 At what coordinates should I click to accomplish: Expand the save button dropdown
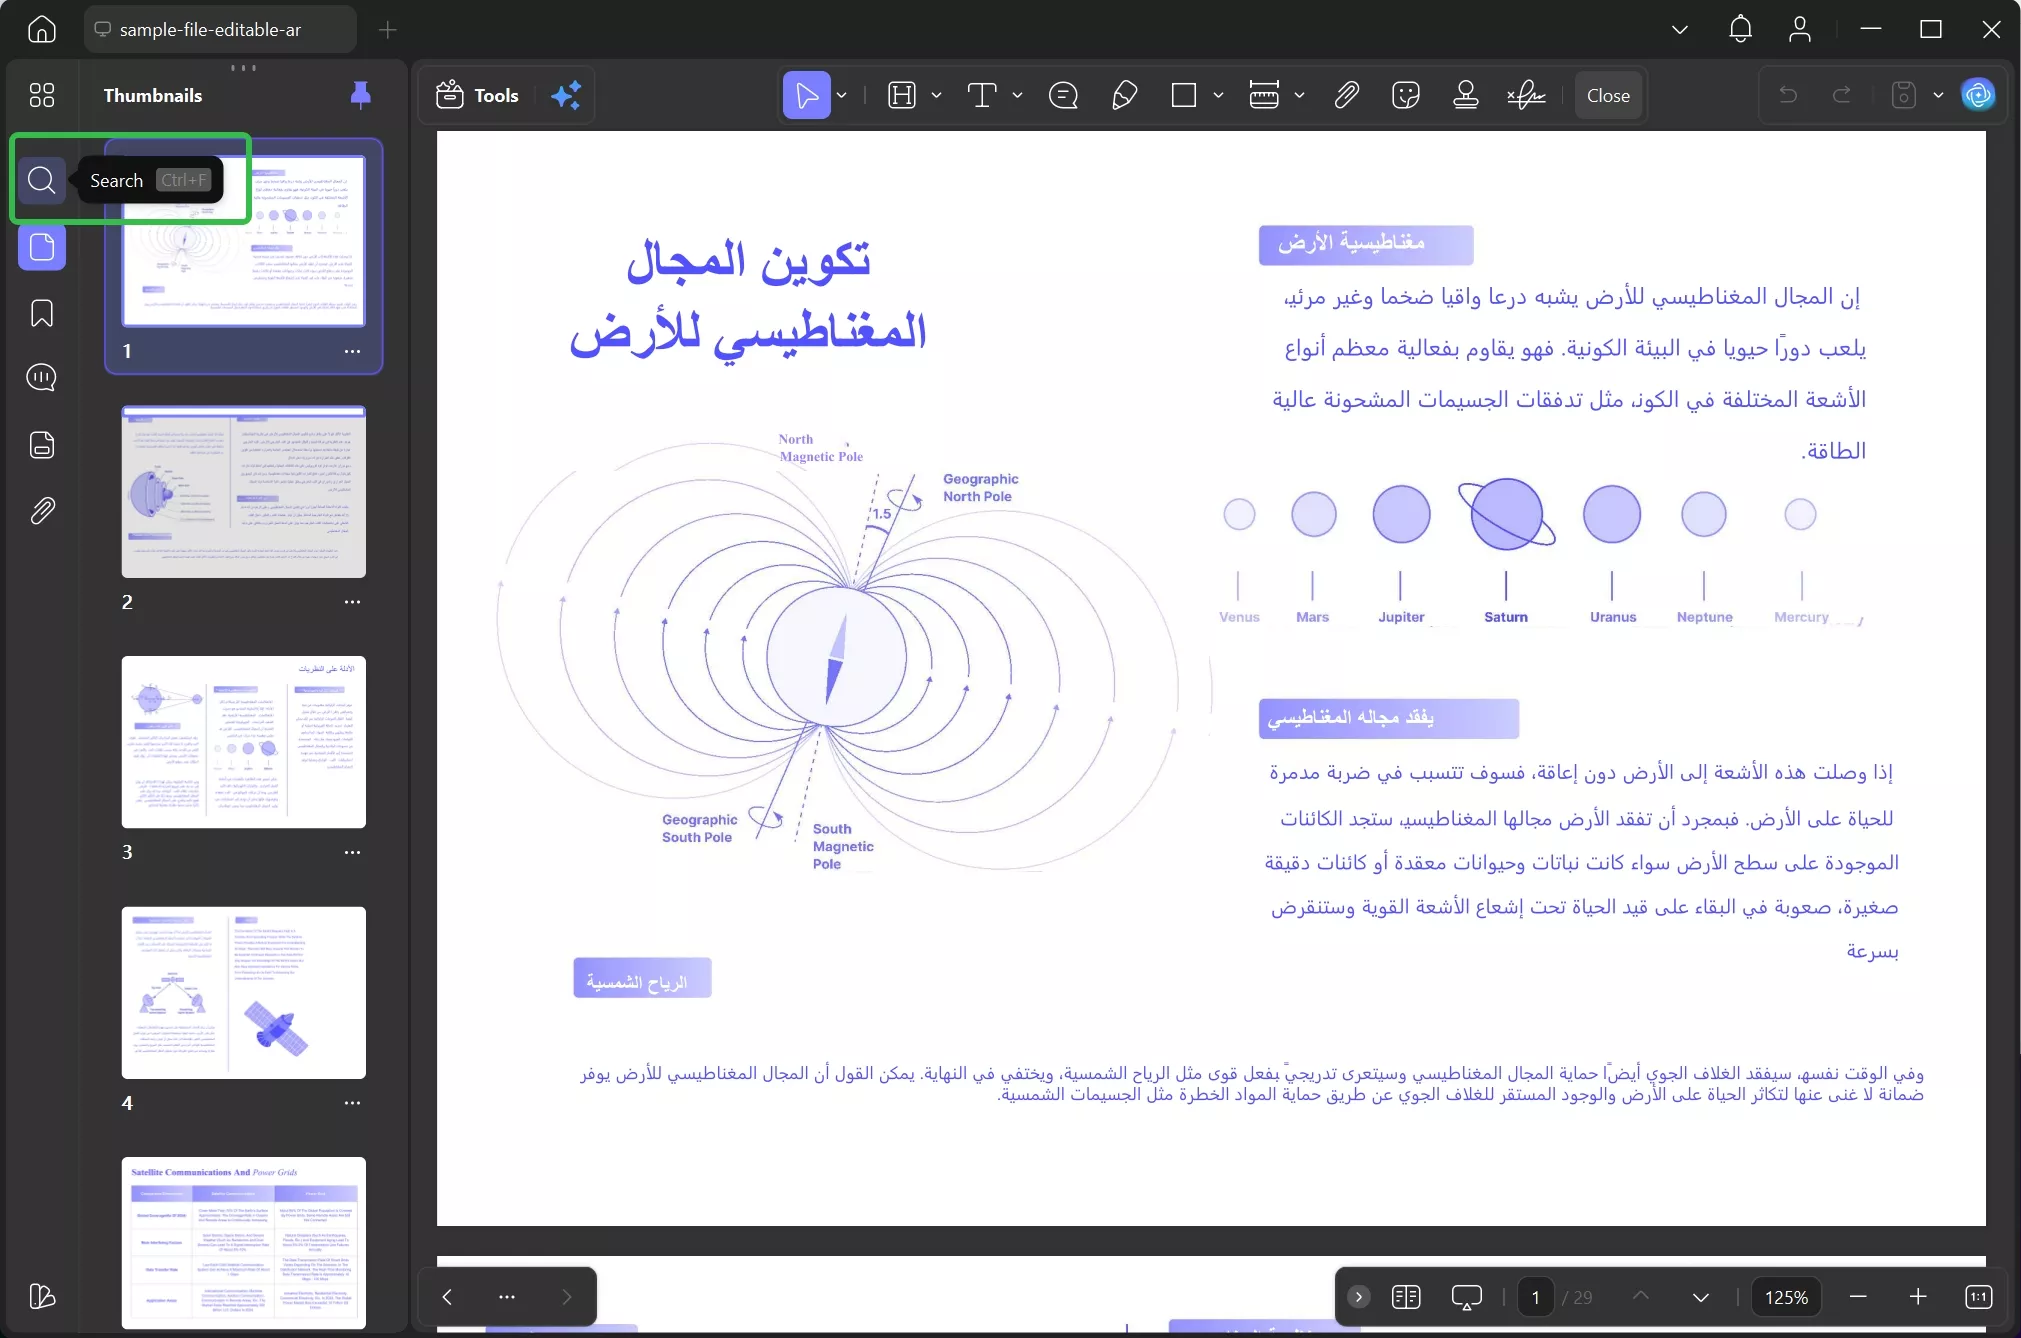(1937, 95)
